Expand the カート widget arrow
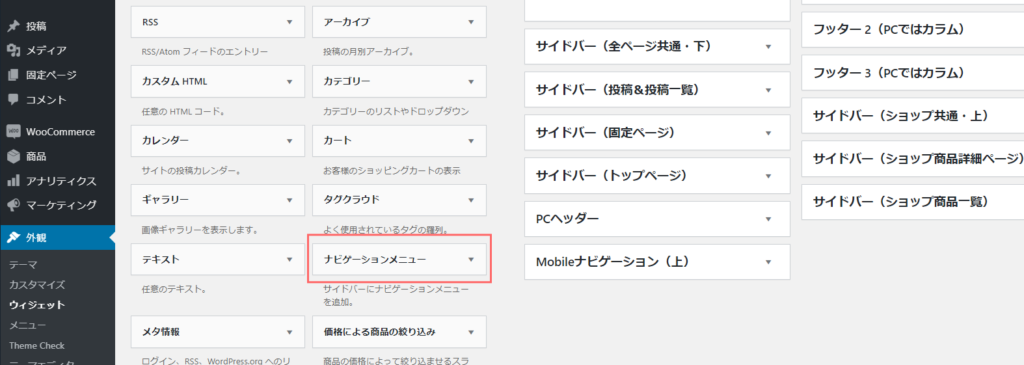Screen dimensions: 1024x365 pyautogui.click(x=471, y=140)
